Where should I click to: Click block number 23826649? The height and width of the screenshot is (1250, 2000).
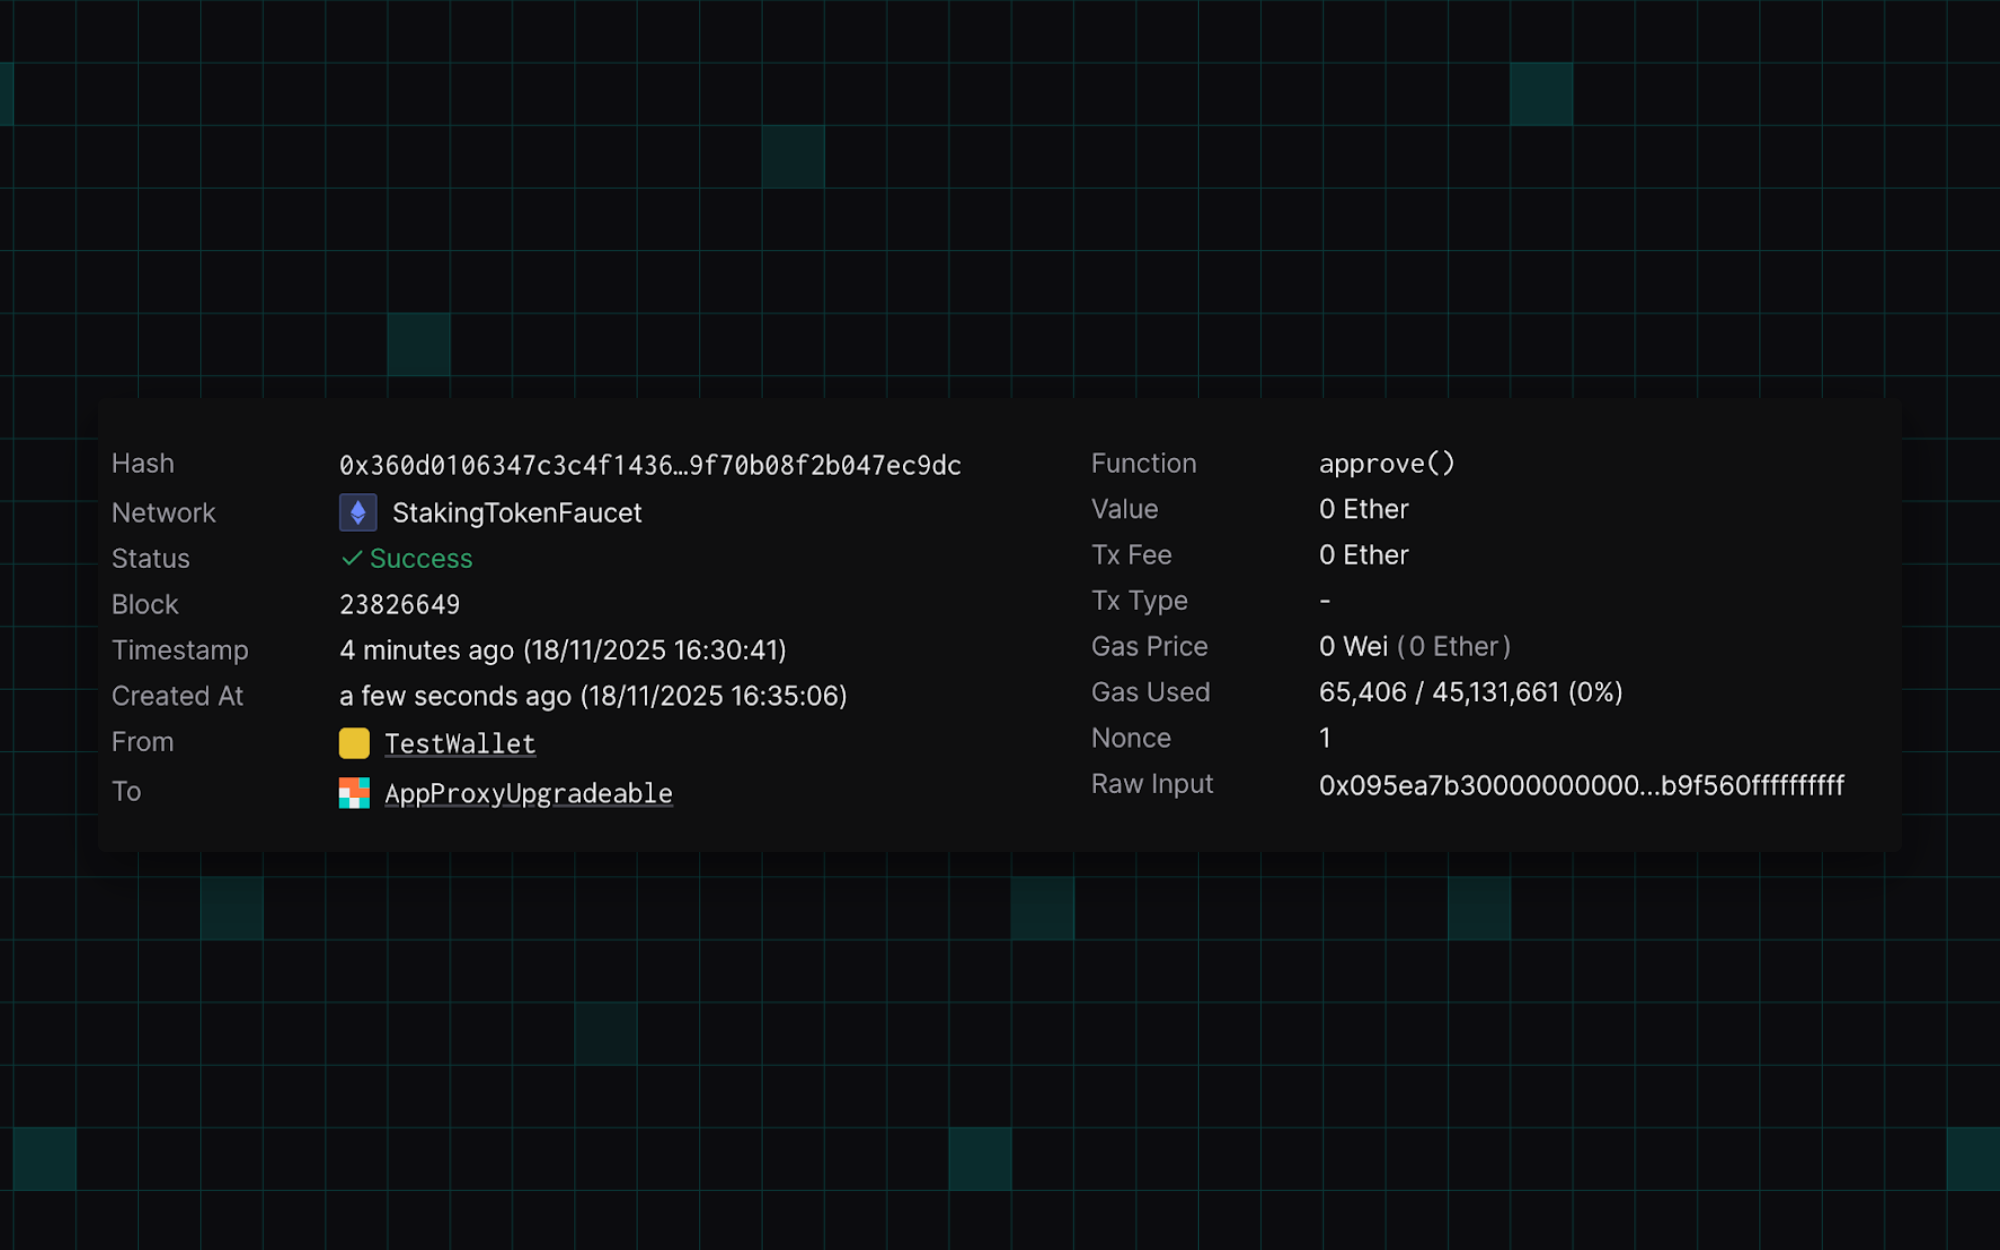399,605
